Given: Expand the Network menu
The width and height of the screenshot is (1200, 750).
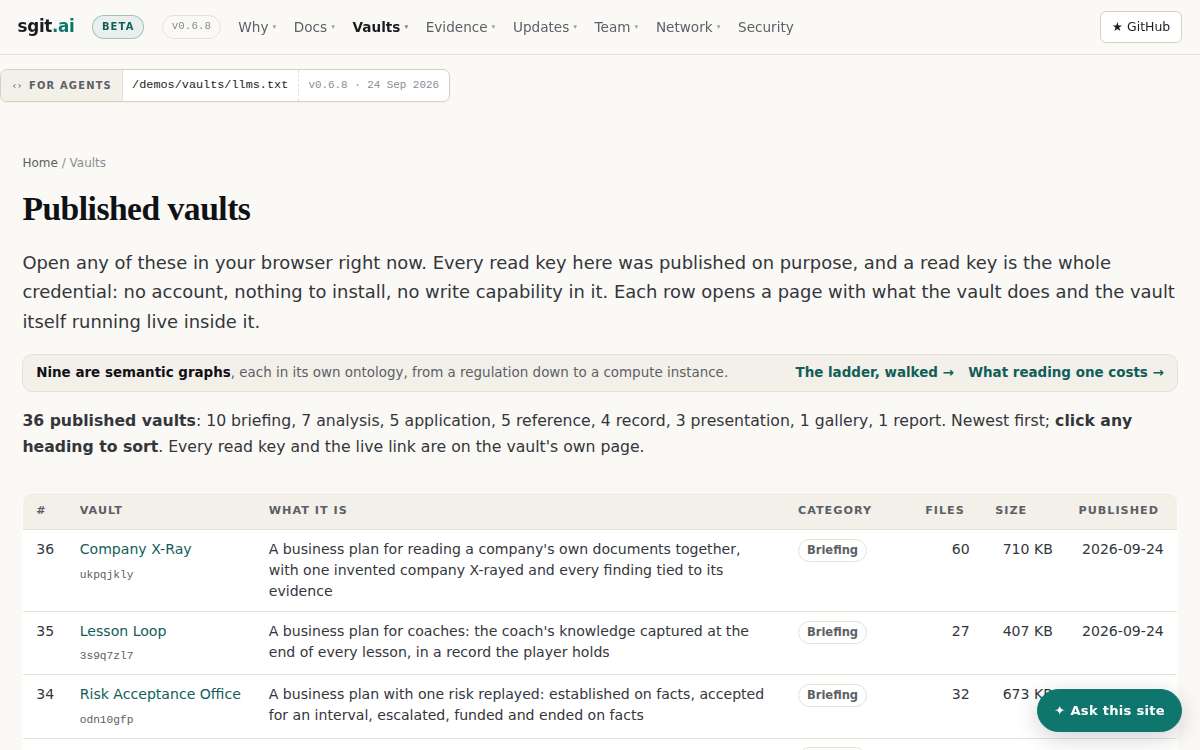Looking at the screenshot, I should click(688, 27).
